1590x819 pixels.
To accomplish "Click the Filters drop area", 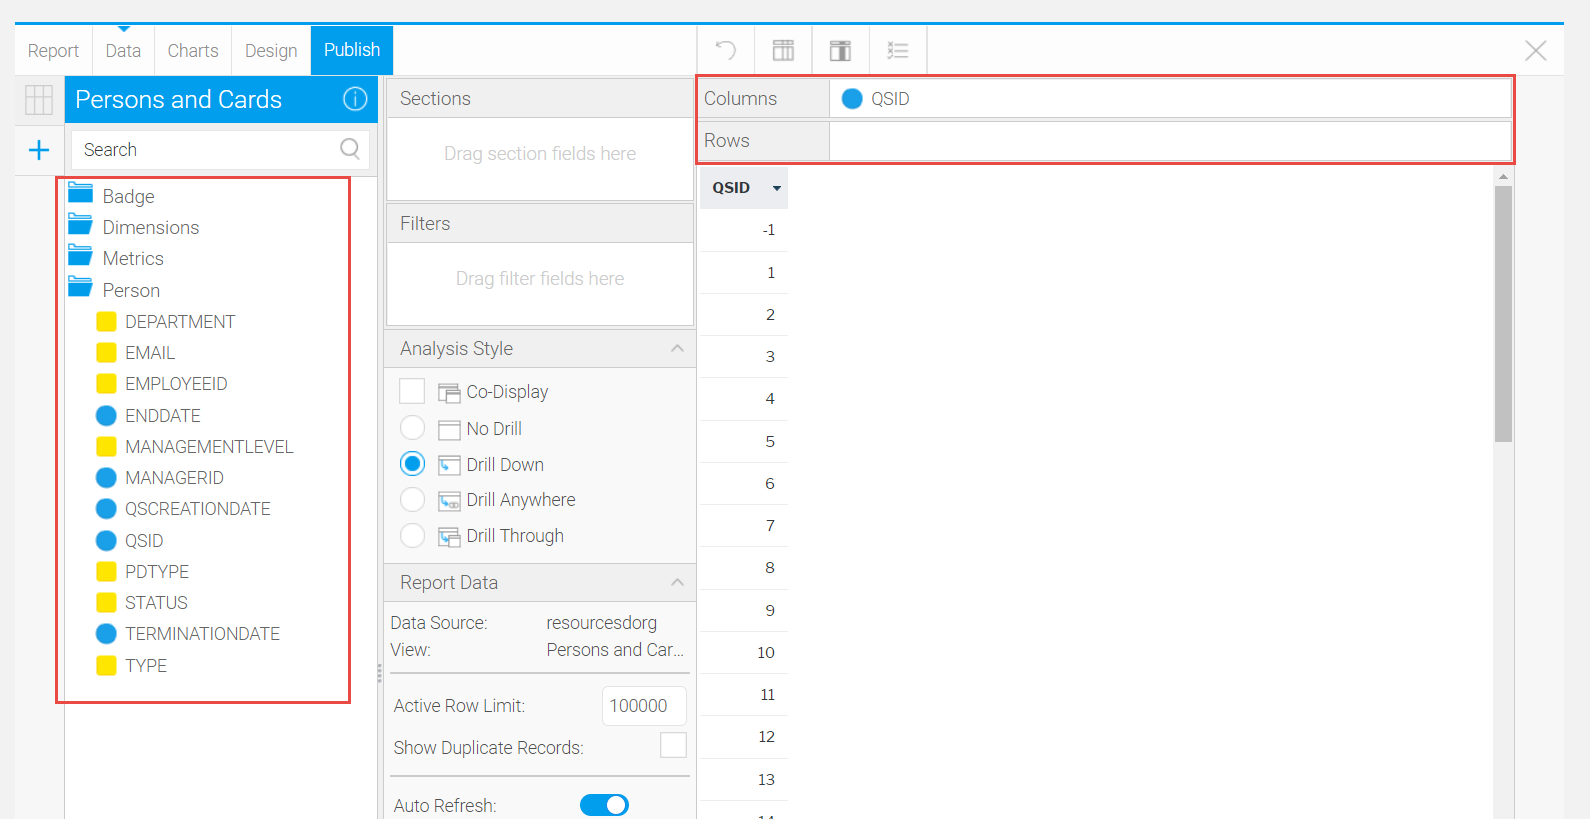I will click(540, 283).
